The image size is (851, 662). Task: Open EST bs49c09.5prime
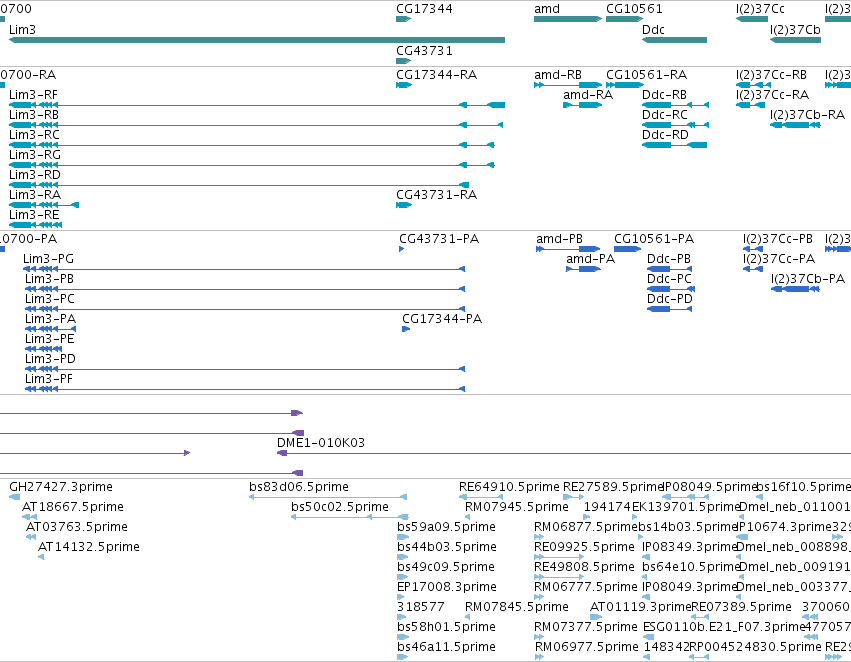click(402, 577)
